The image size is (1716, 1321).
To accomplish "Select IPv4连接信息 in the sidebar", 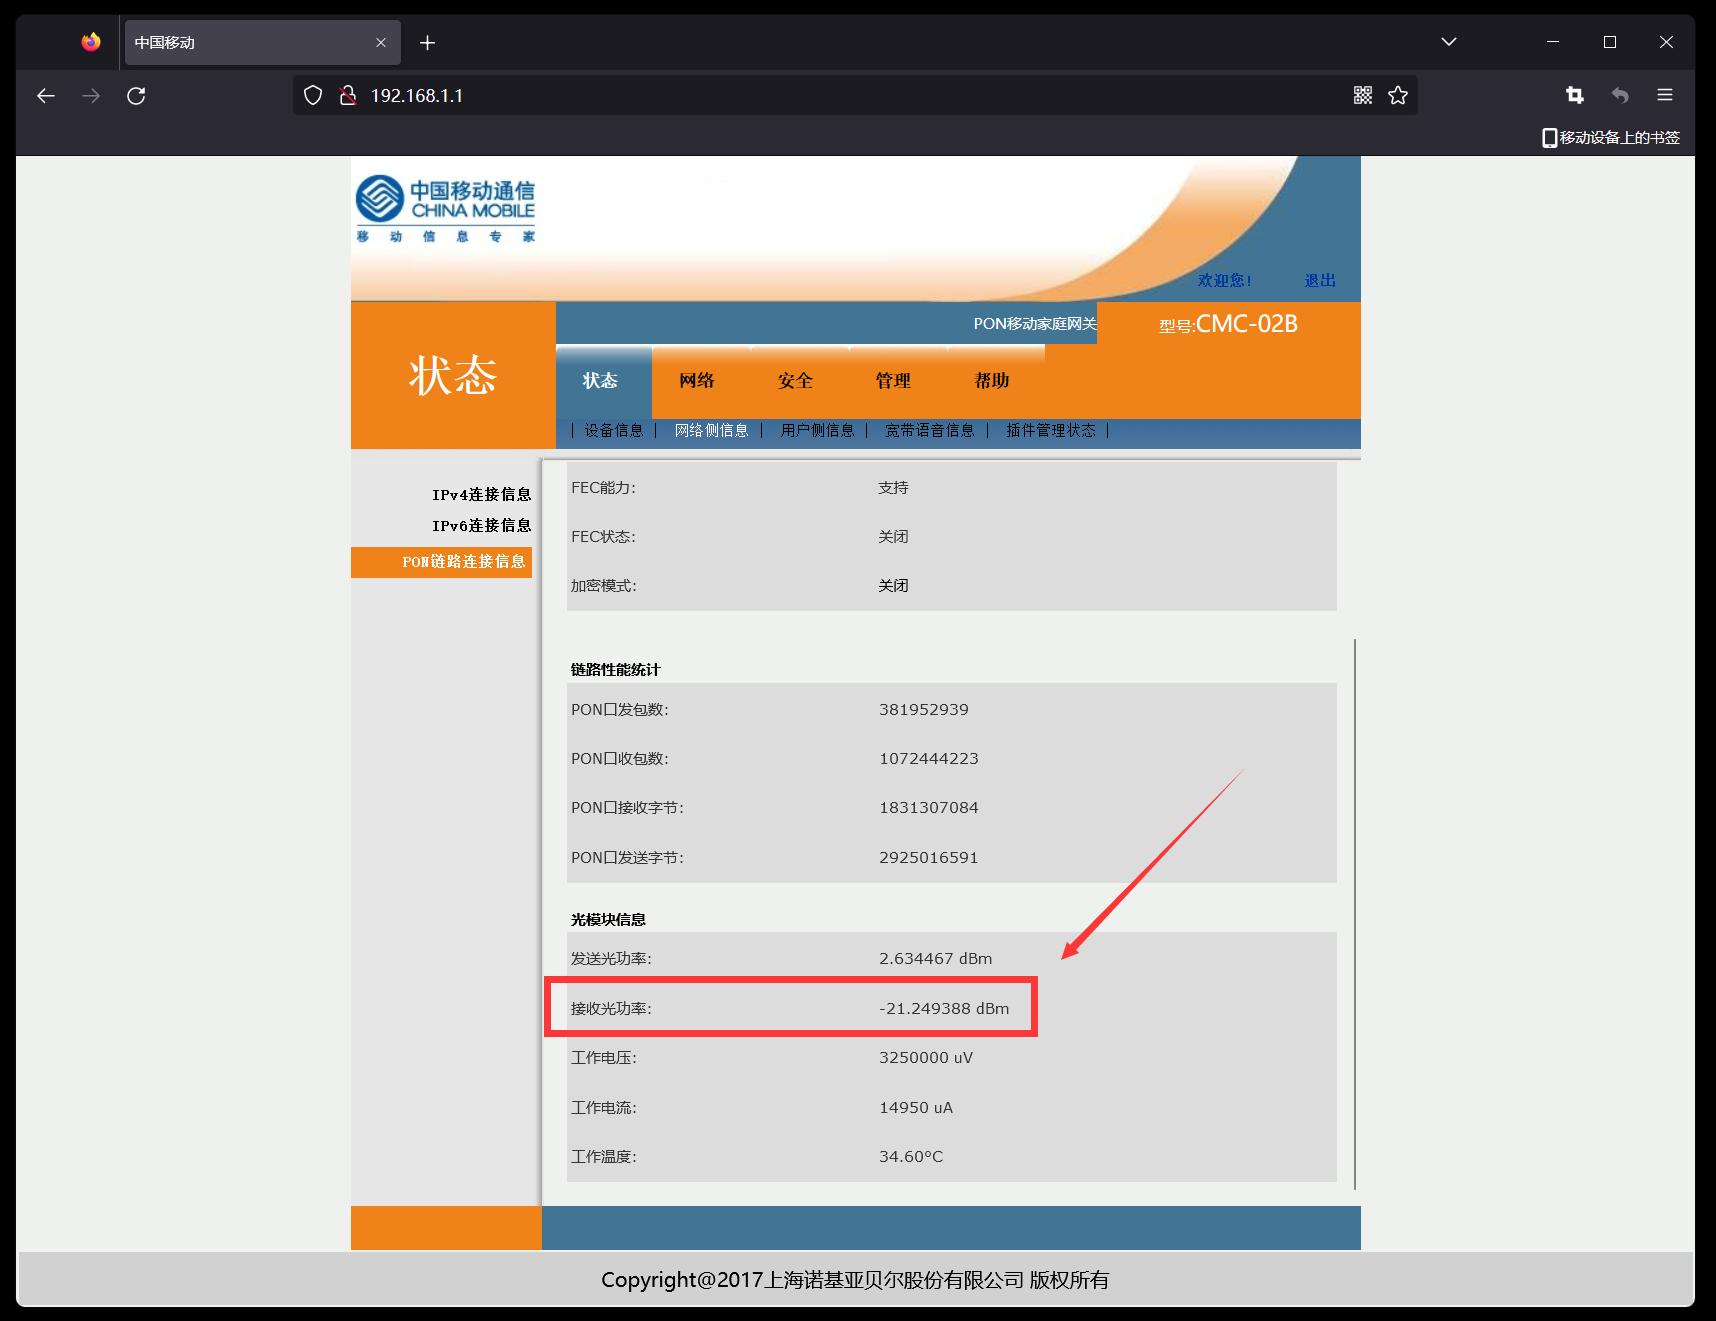I will click(x=481, y=495).
